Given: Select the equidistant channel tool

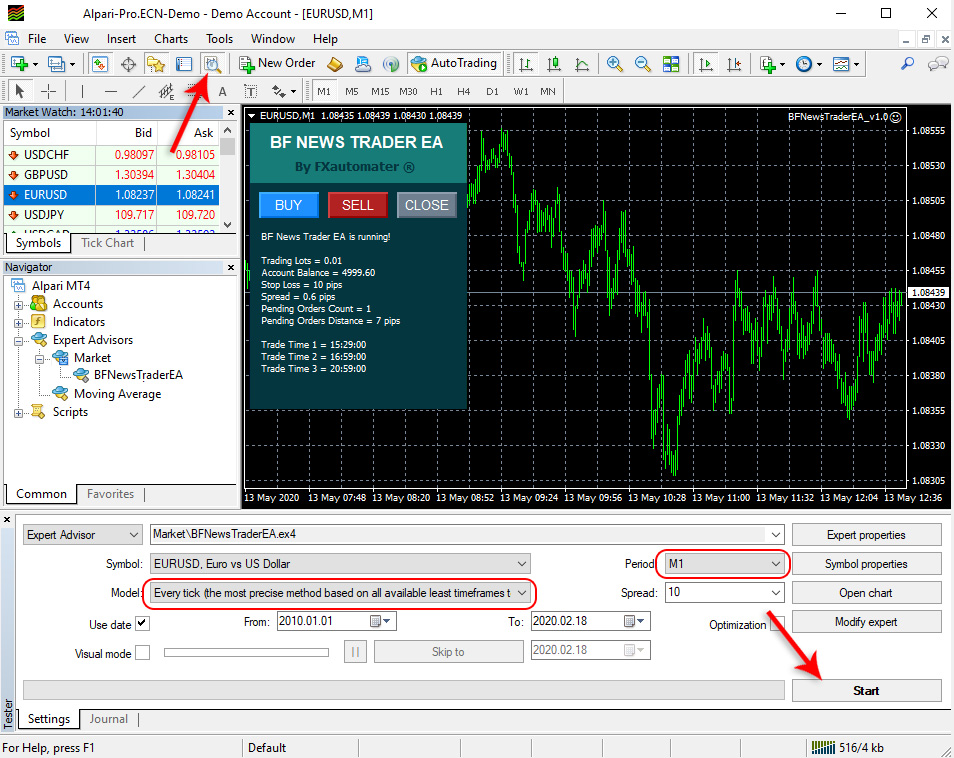Looking at the screenshot, I should click(166, 92).
